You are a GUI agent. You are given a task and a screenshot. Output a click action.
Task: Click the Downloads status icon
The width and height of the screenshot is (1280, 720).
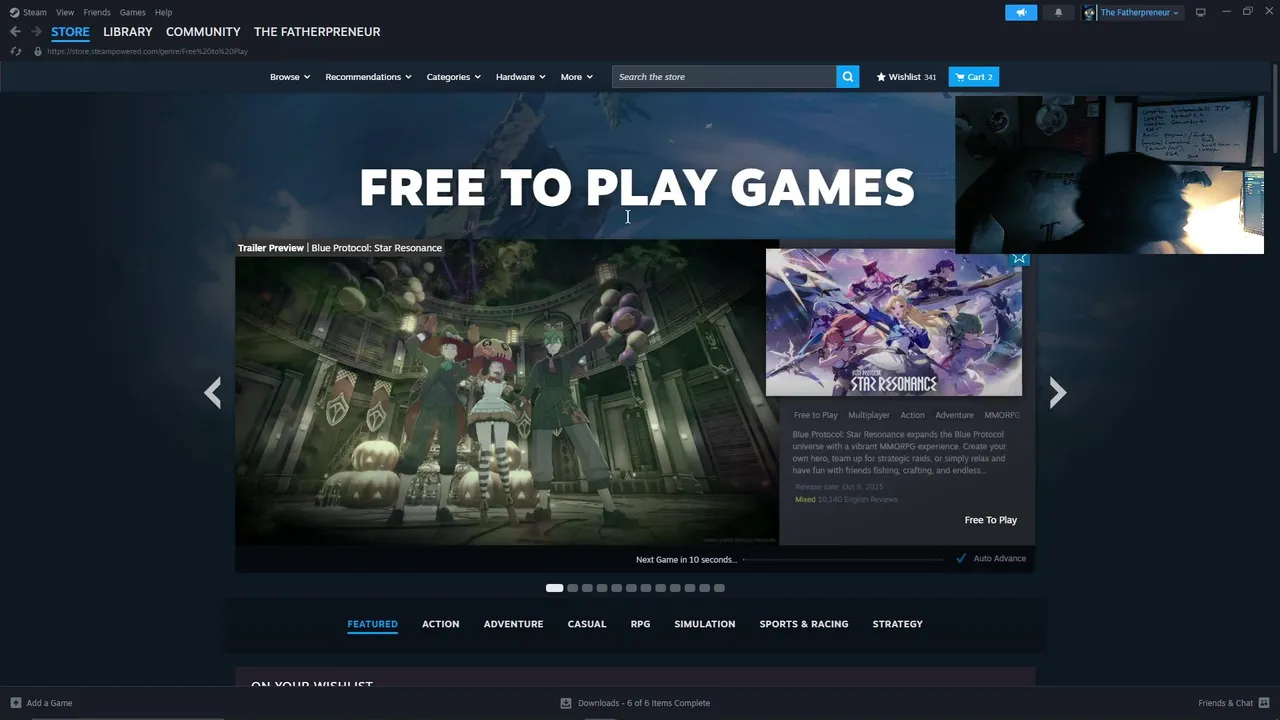[x=566, y=703]
